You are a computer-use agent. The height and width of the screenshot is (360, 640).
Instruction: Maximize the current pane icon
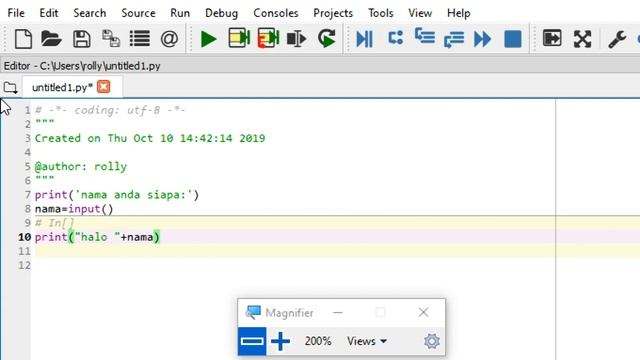pos(552,39)
